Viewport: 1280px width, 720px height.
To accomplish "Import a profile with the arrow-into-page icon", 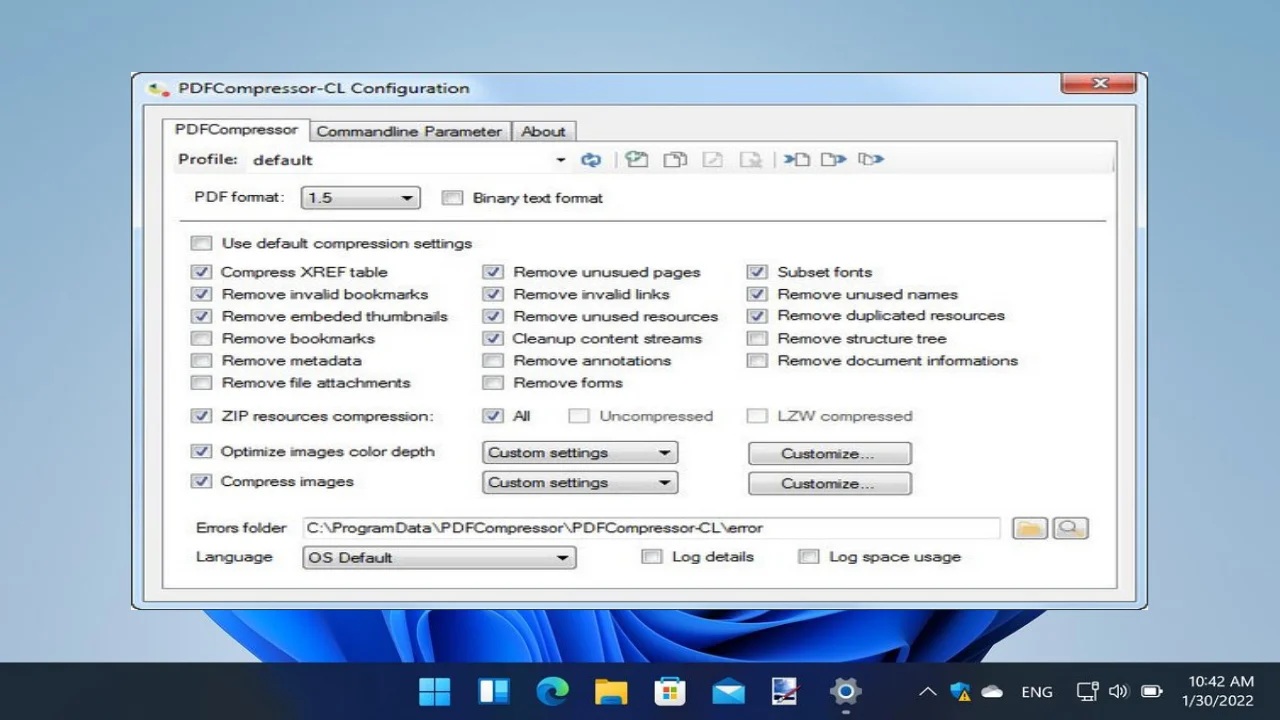I will (797, 160).
